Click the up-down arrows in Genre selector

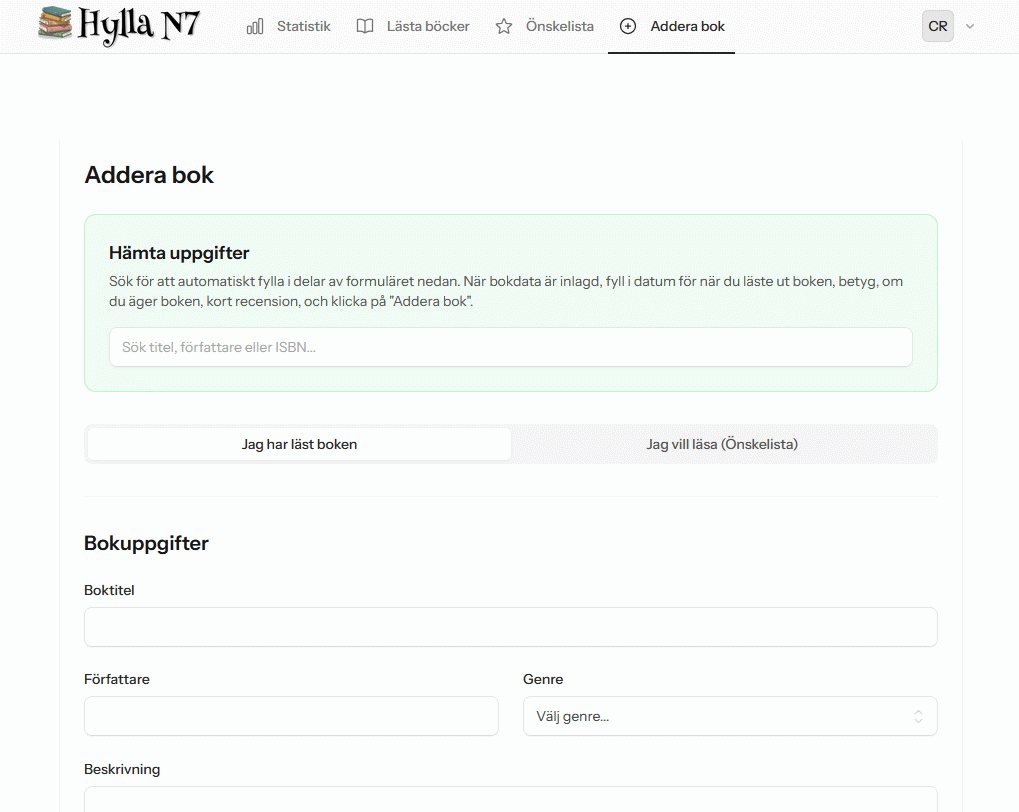pos(918,716)
